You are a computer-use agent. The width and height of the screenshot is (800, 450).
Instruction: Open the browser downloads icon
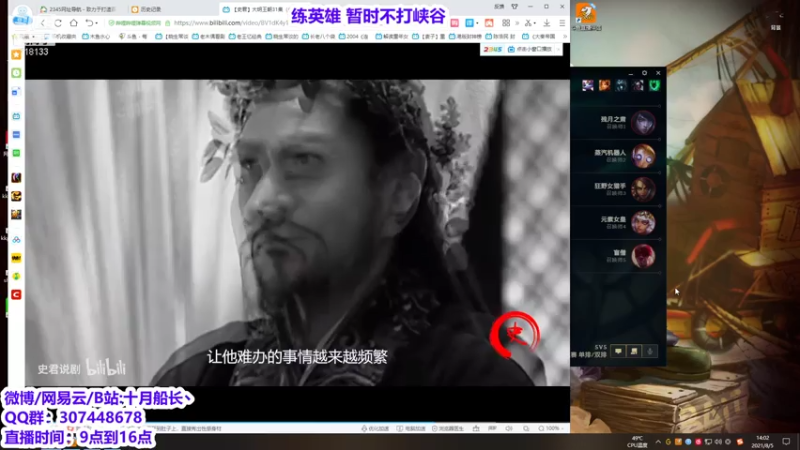click(x=546, y=23)
